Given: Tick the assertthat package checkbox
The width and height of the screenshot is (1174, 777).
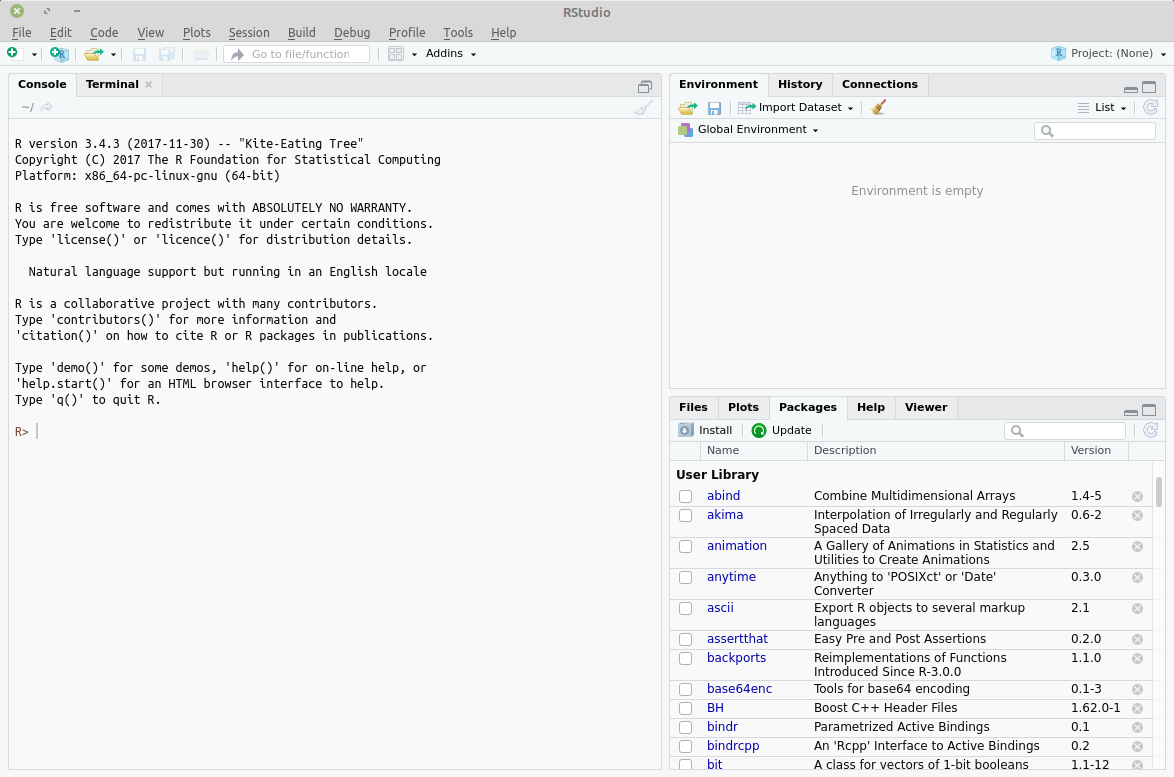Looking at the screenshot, I should click(685, 640).
